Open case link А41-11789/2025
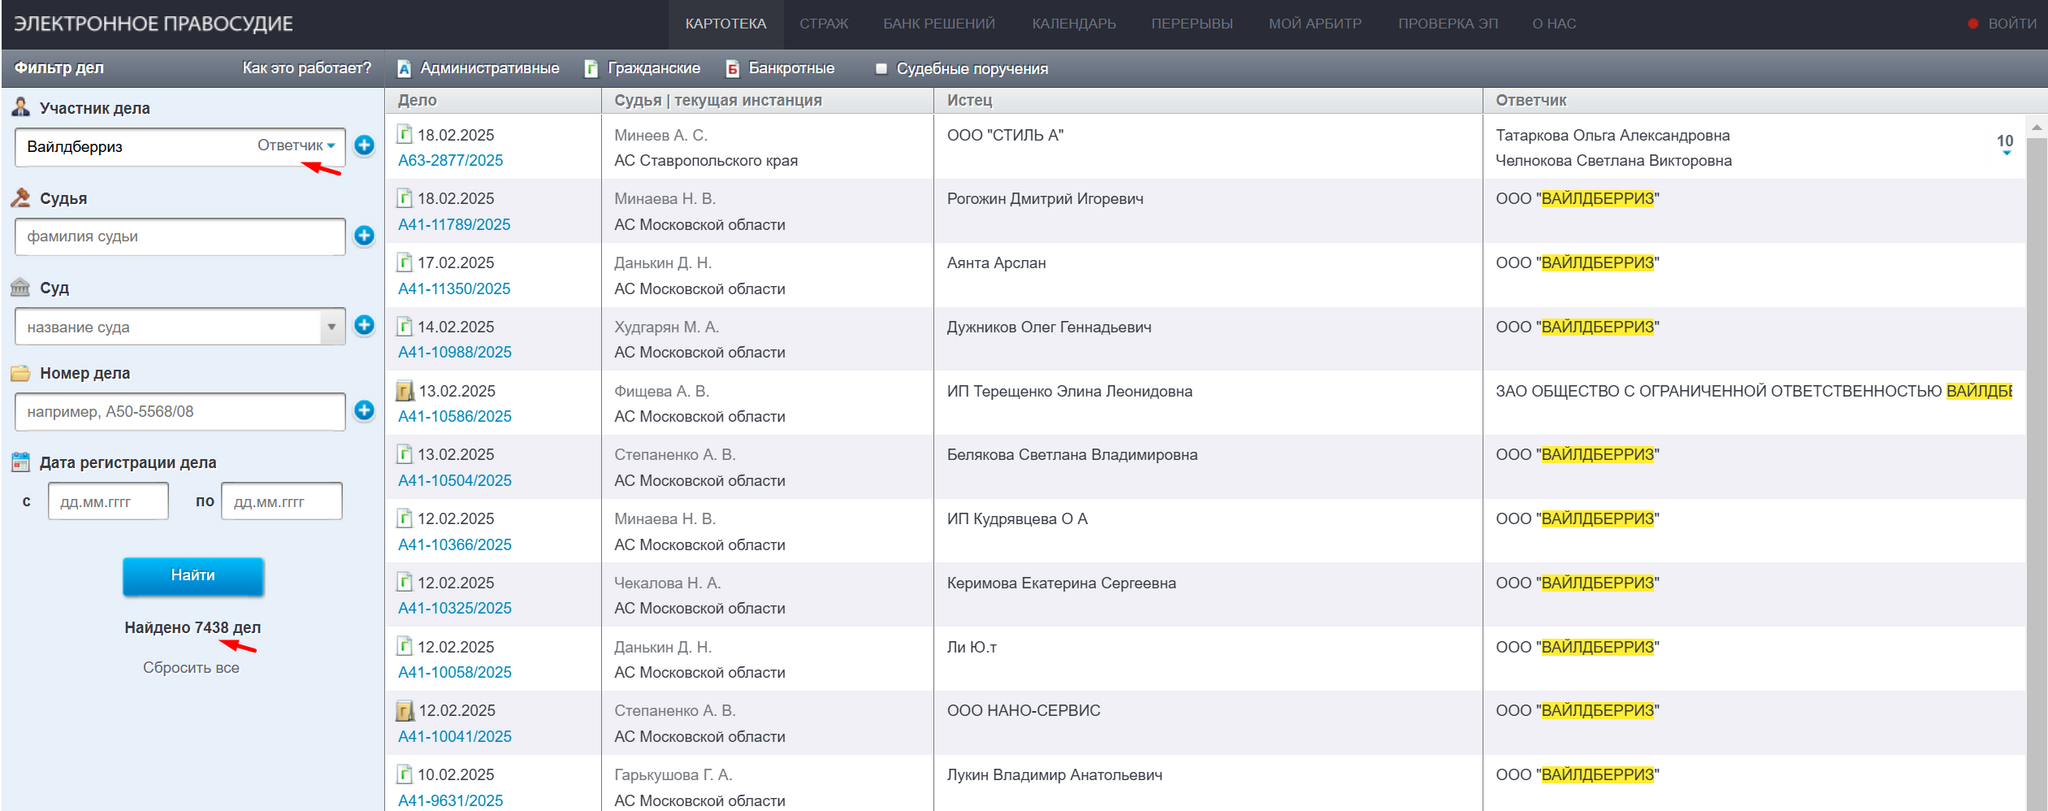 click(x=454, y=224)
